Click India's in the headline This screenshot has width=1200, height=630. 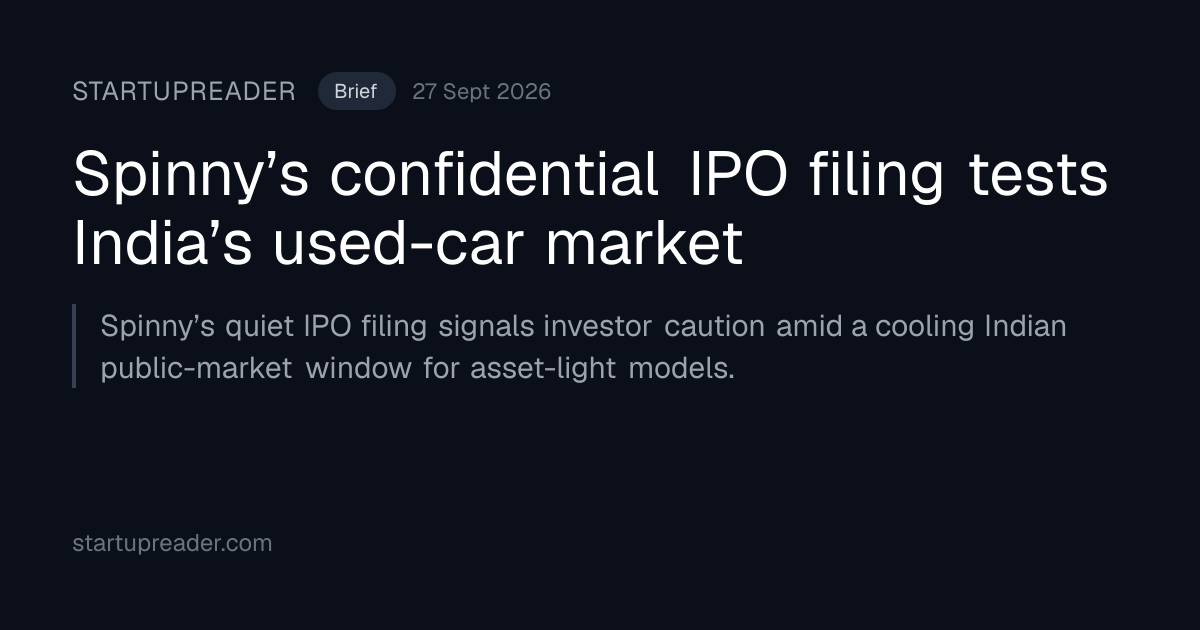164,244
